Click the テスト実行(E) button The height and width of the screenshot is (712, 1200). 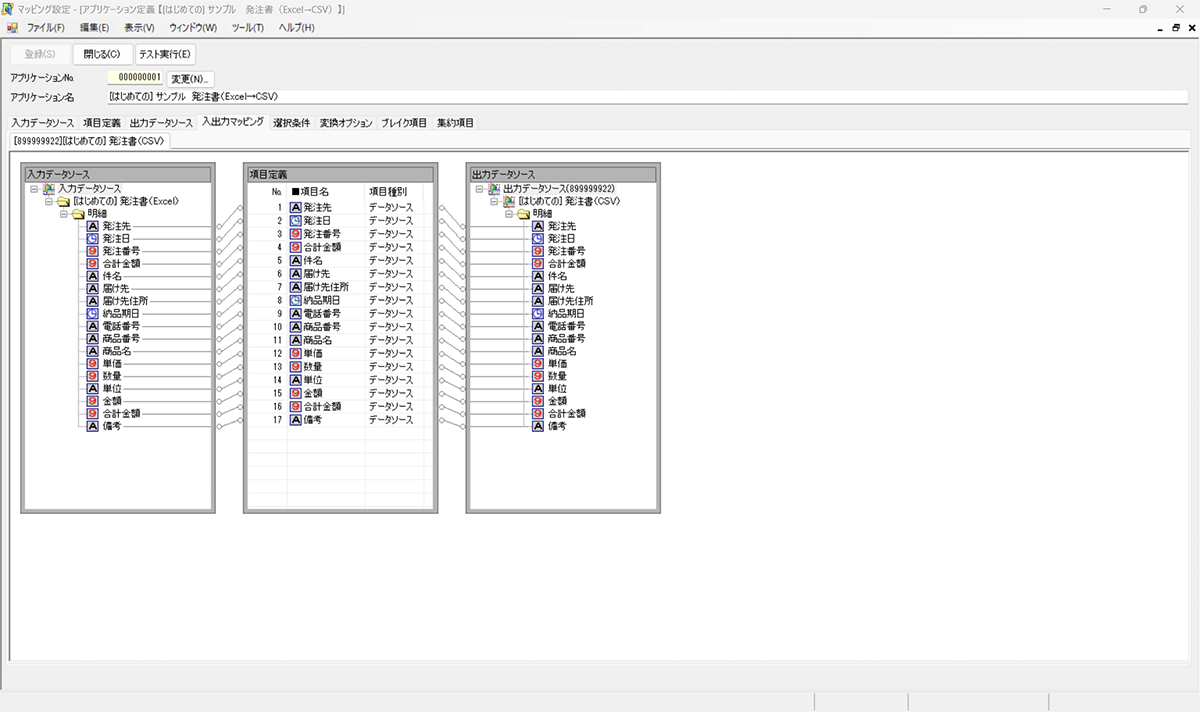[165, 54]
